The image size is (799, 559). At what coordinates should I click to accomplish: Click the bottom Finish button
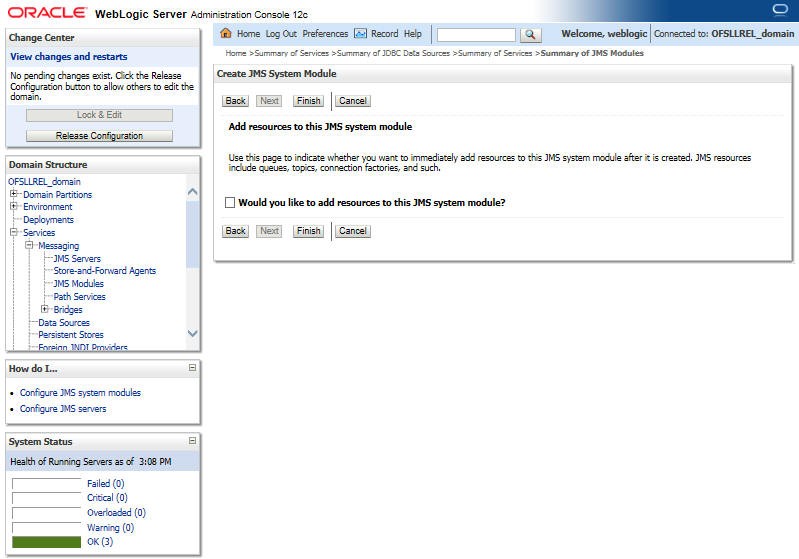pos(308,231)
